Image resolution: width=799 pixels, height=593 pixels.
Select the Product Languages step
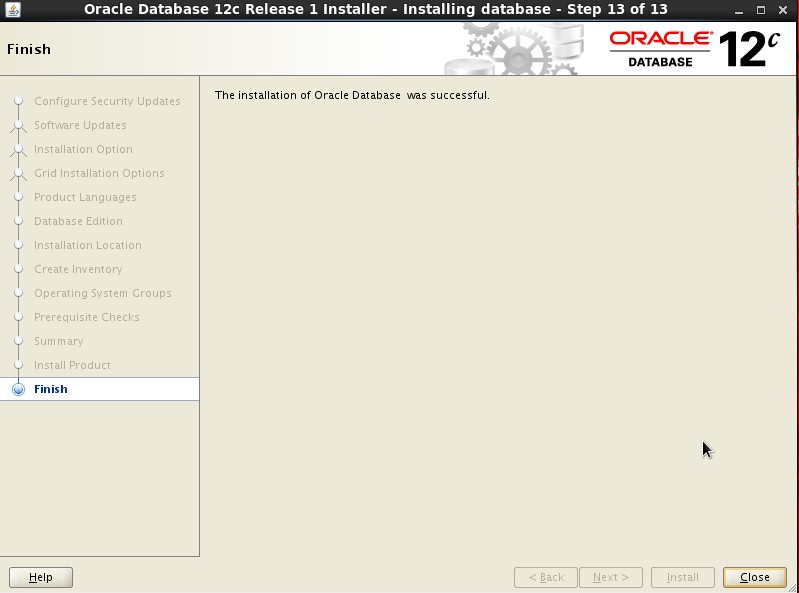coord(85,198)
